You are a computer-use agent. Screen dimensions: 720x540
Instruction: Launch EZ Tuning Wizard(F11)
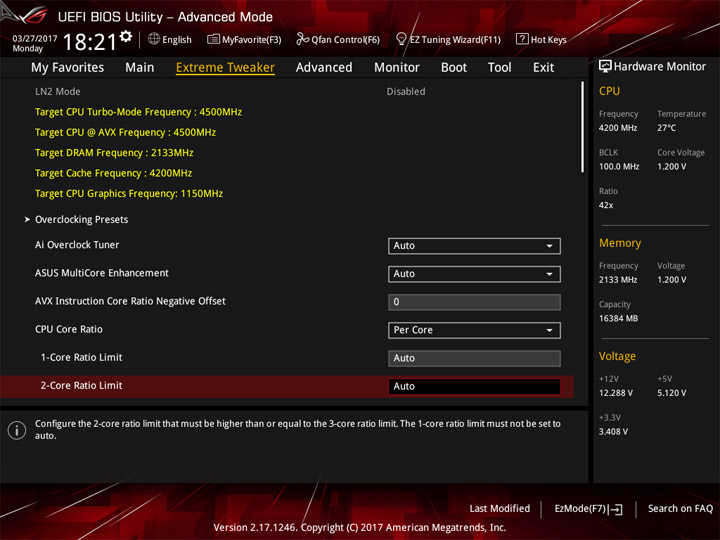click(x=448, y=39)
